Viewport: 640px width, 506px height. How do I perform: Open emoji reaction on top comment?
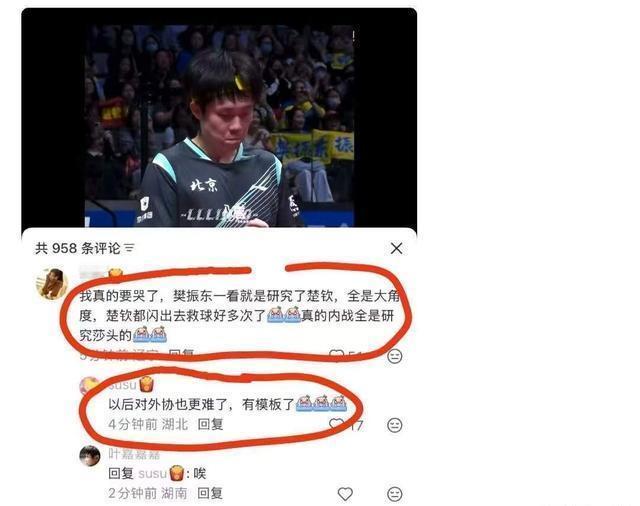pyautogui.click(x=395, y=356)
